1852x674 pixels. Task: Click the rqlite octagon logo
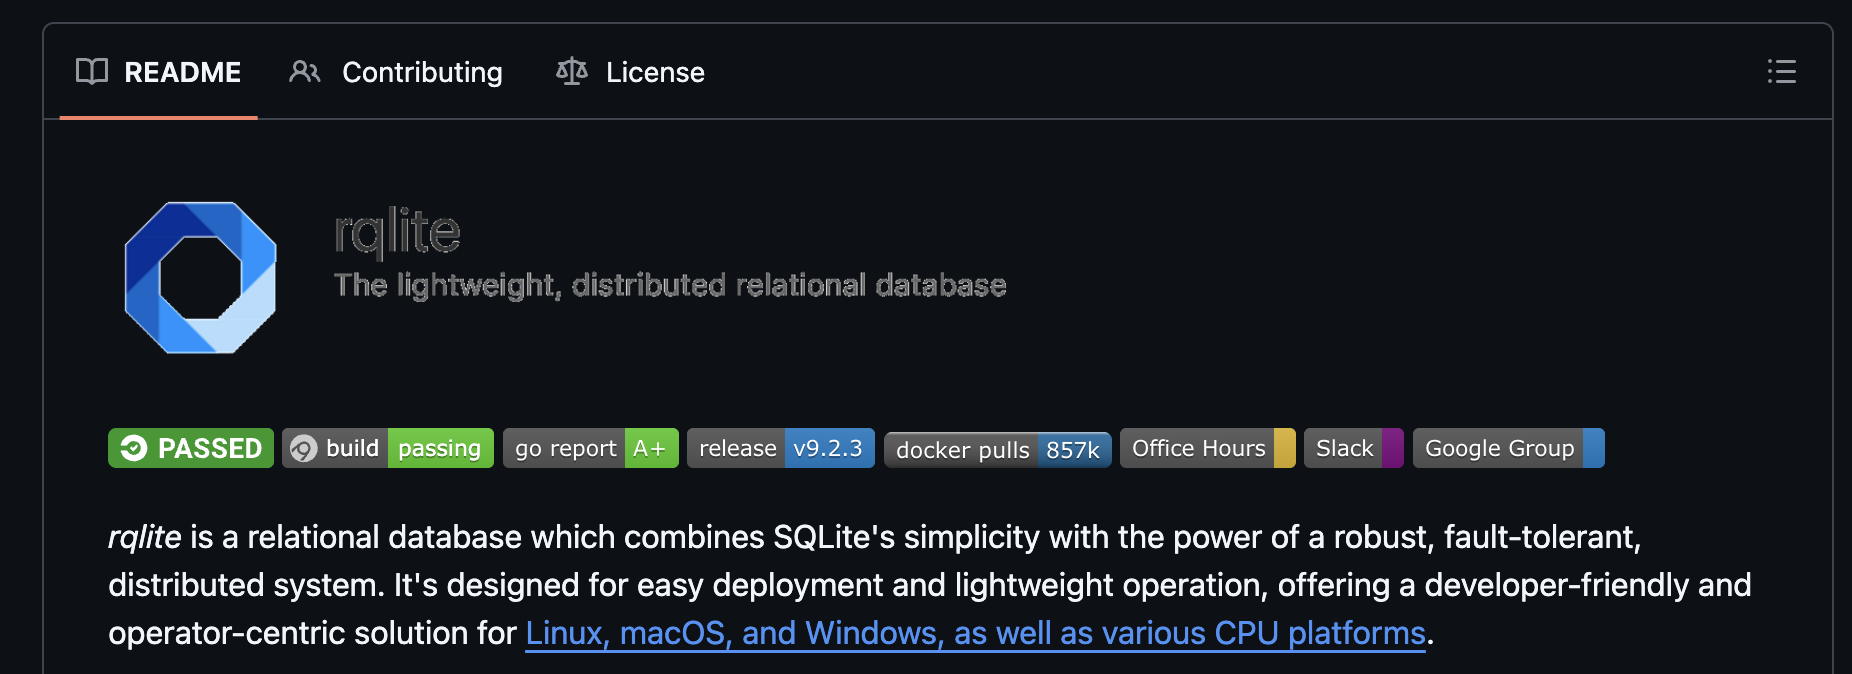[x=200, y=277]
